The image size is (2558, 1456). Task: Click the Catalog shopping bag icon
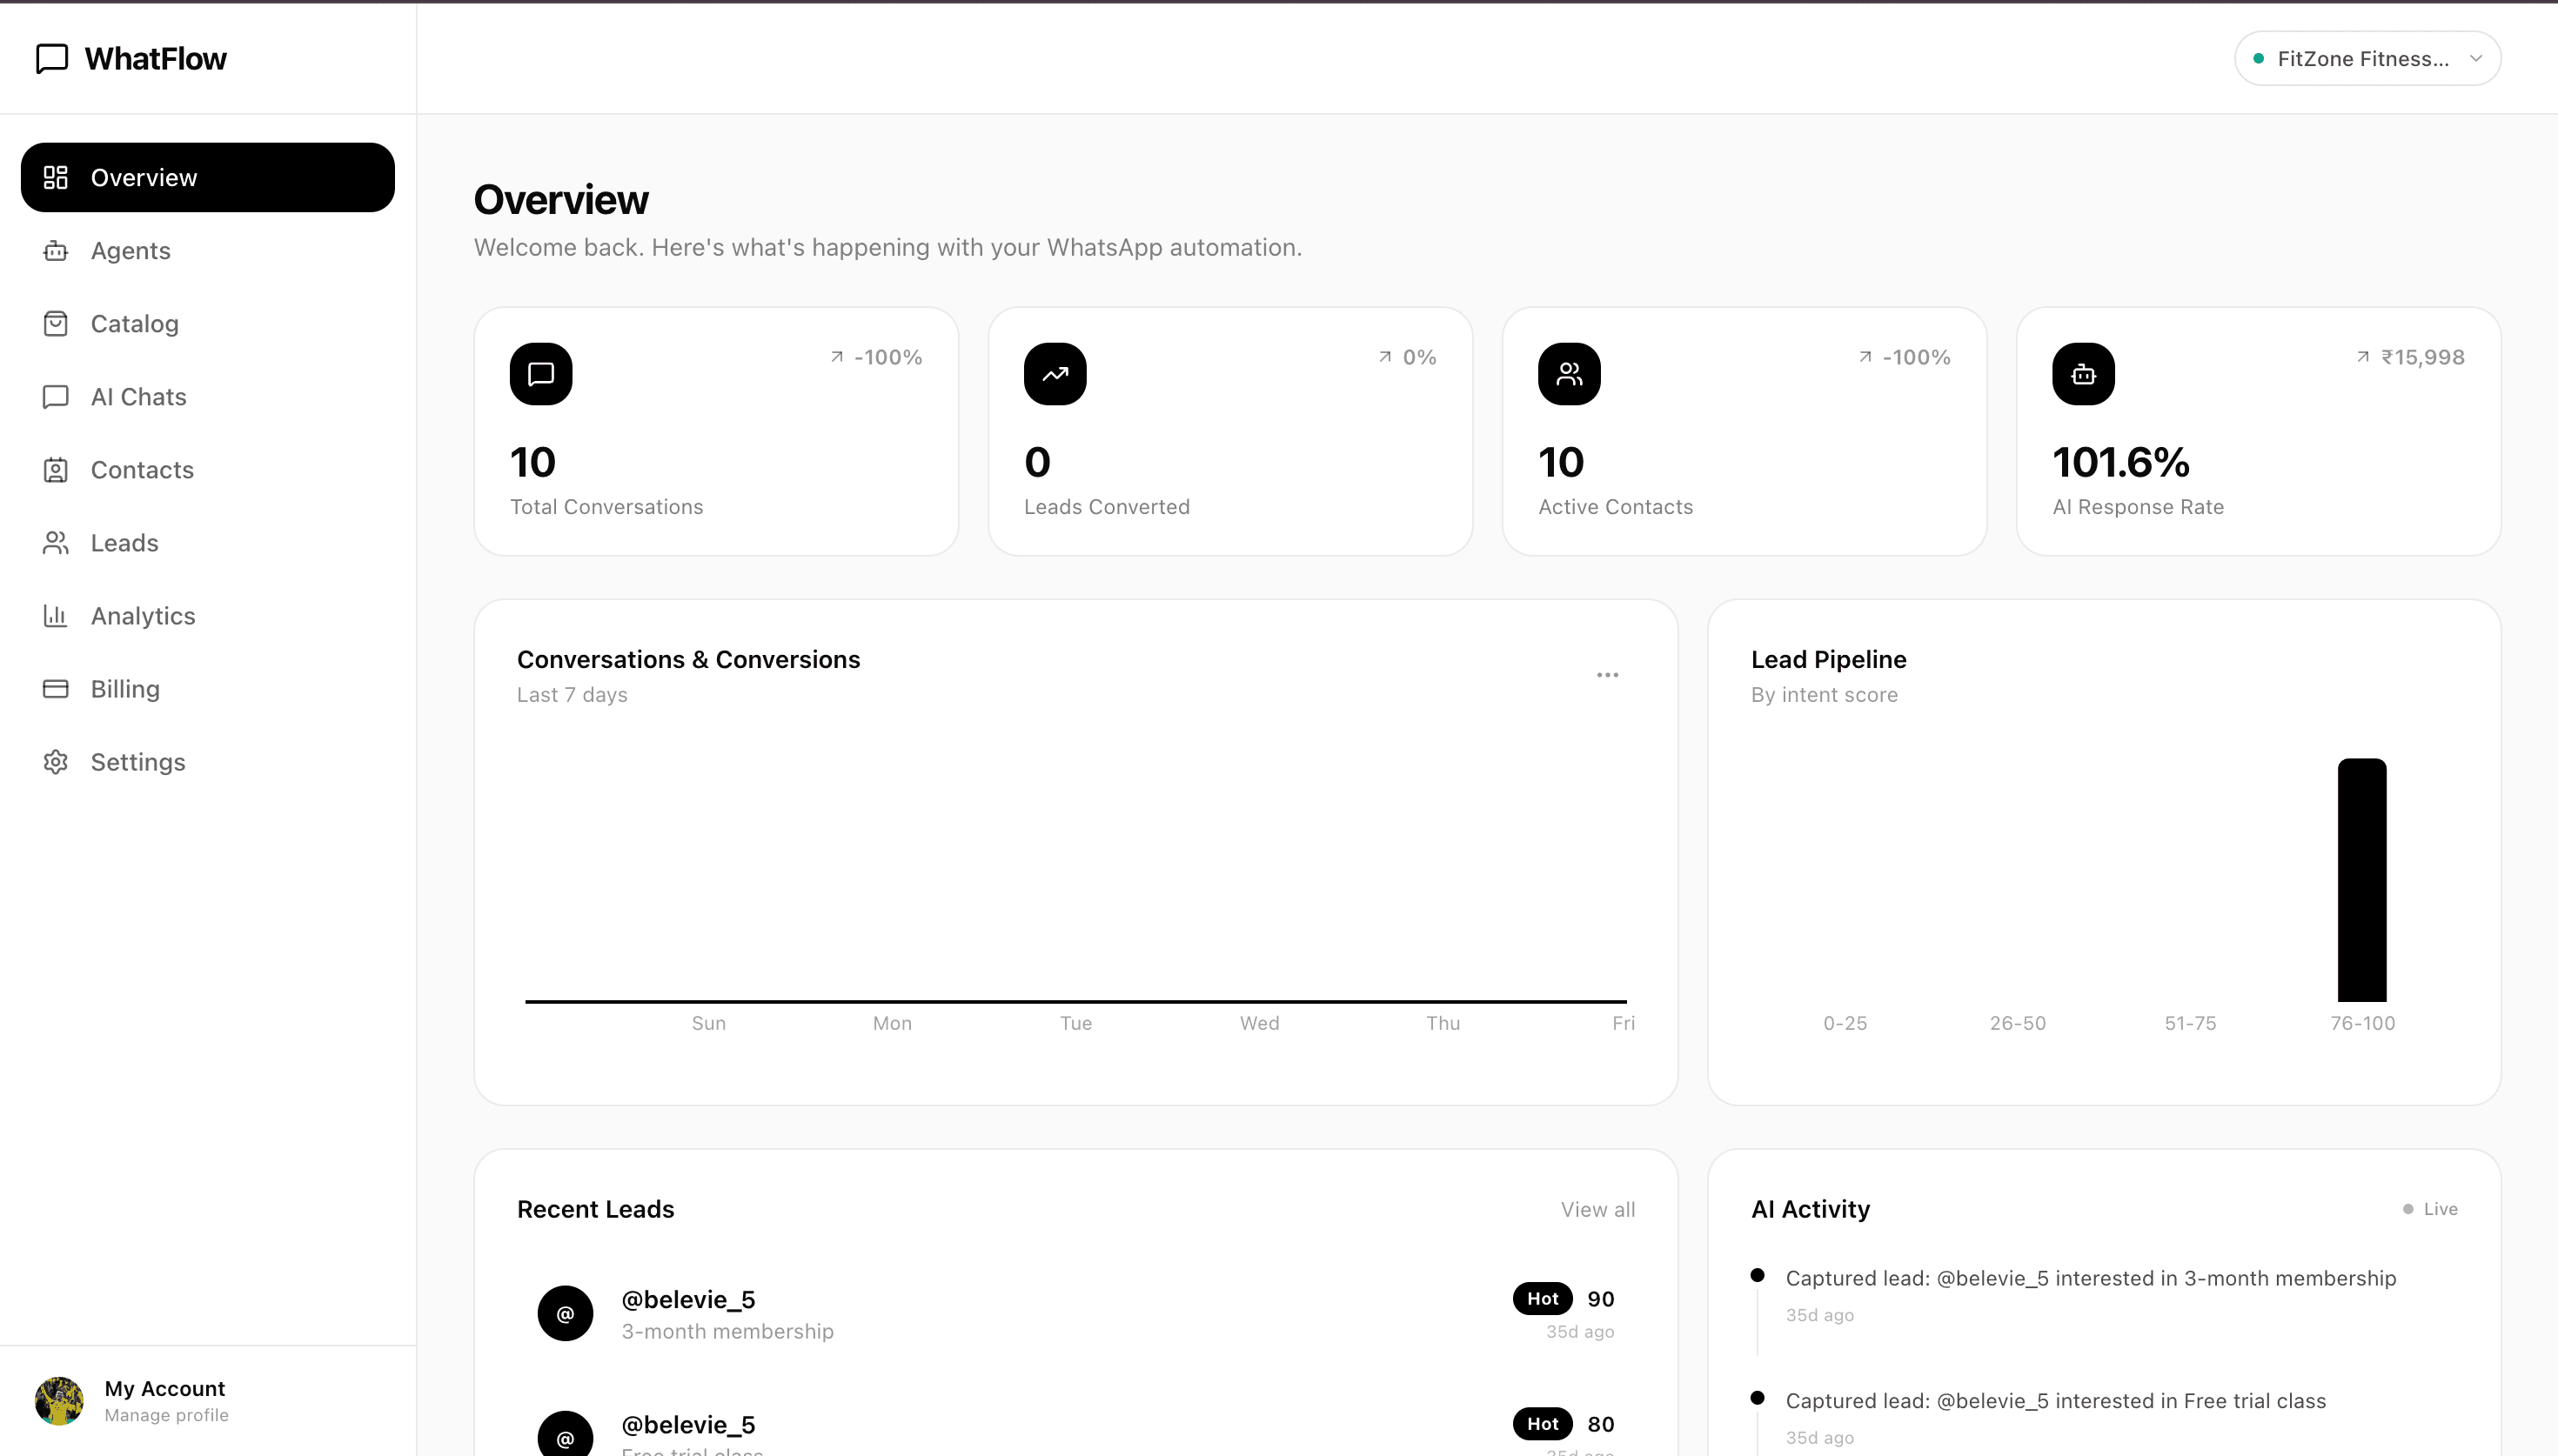point(56,323)
